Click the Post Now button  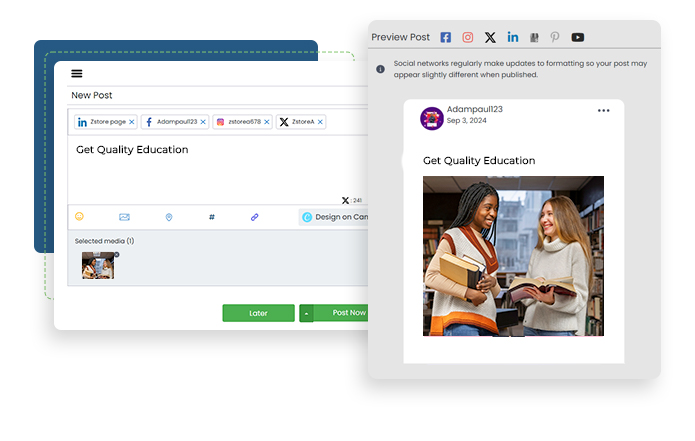[341, 313]
